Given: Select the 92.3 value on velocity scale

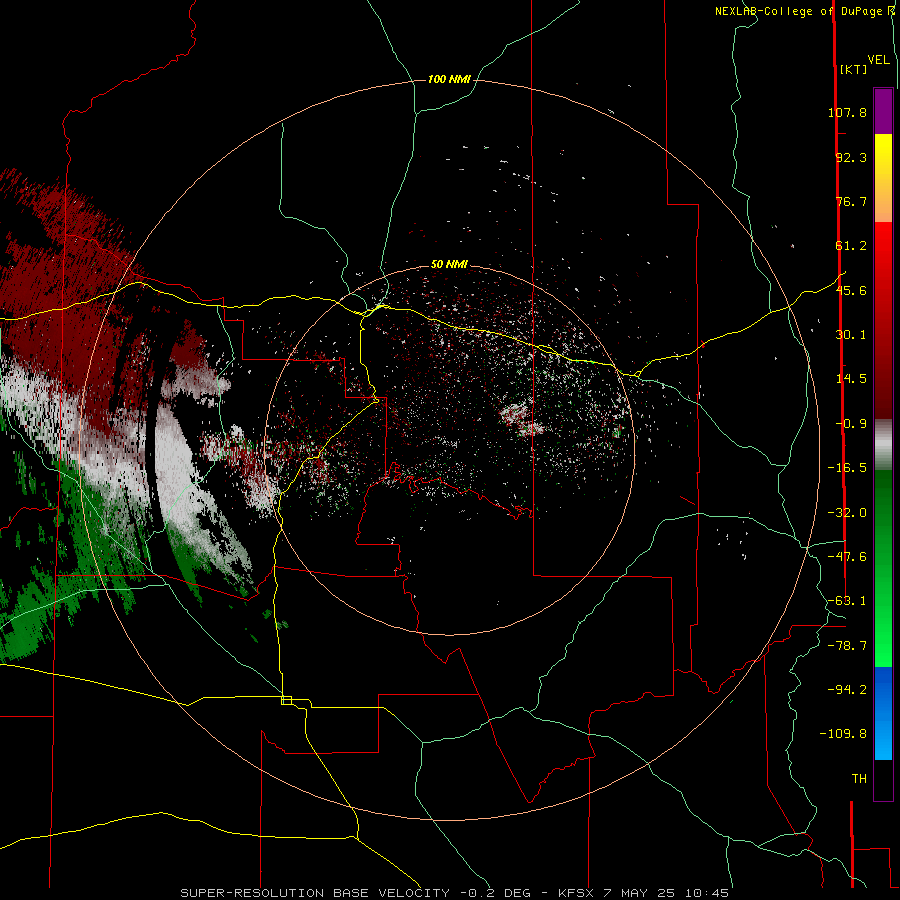Looking at the screenshot, I should [851, 157].
